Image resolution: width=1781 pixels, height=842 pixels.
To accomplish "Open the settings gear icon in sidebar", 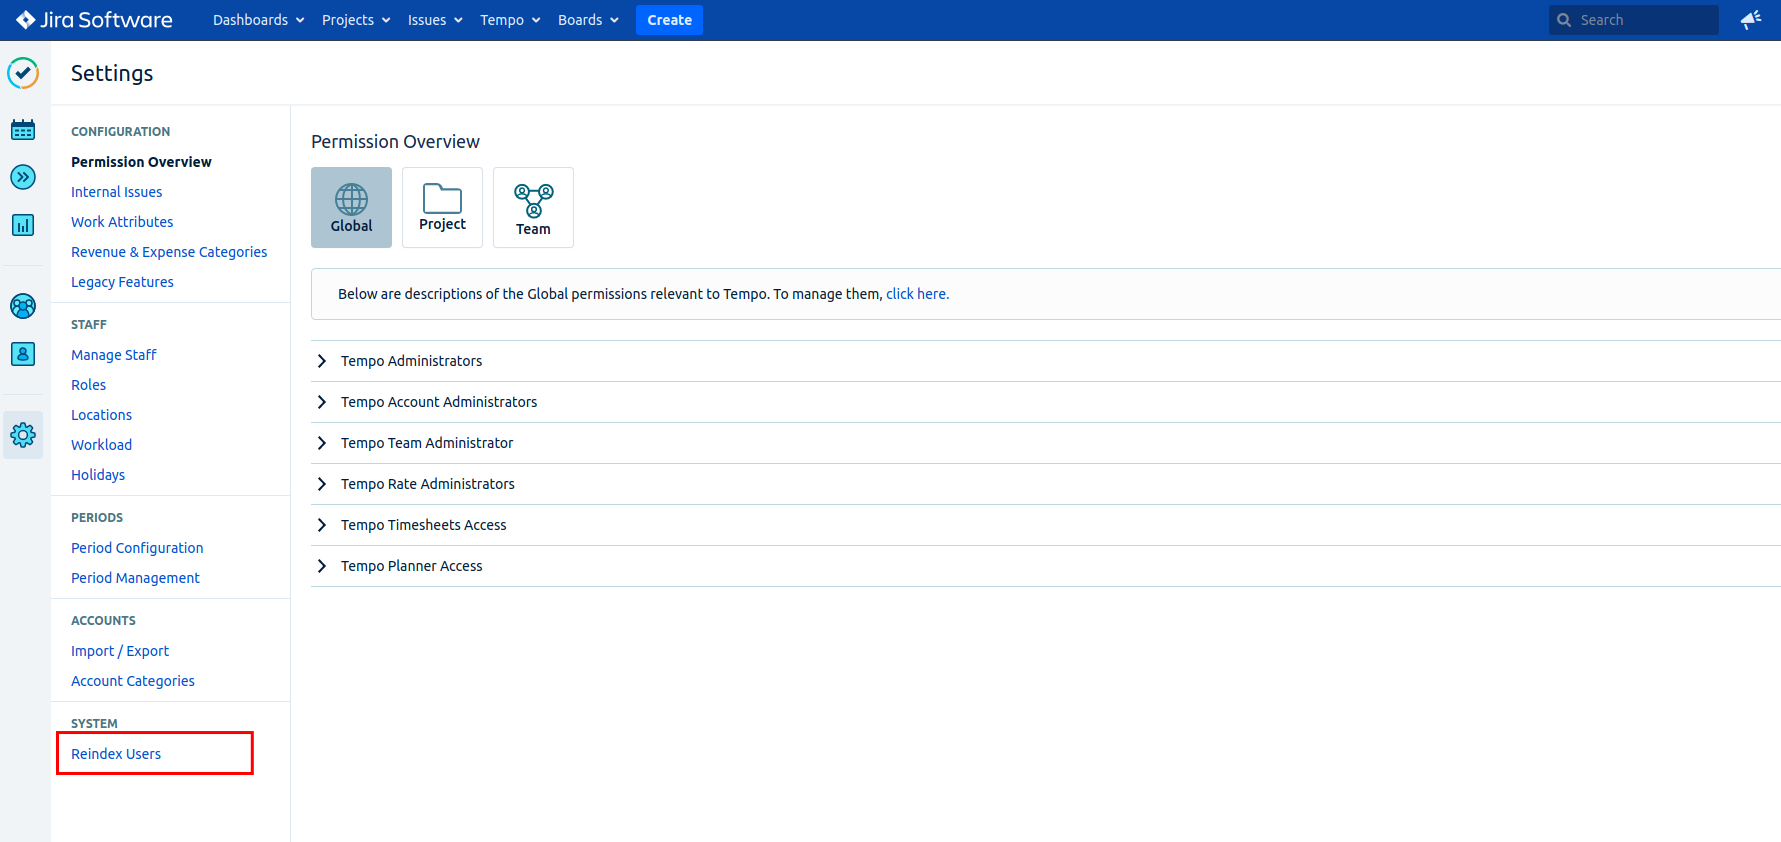I will click(23, 435).
